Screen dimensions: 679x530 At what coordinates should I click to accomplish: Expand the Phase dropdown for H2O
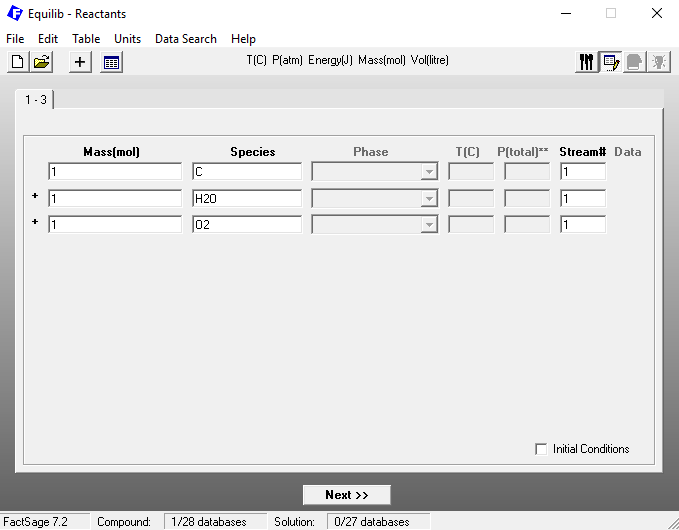pyautogui.click(x=429, y=199)
